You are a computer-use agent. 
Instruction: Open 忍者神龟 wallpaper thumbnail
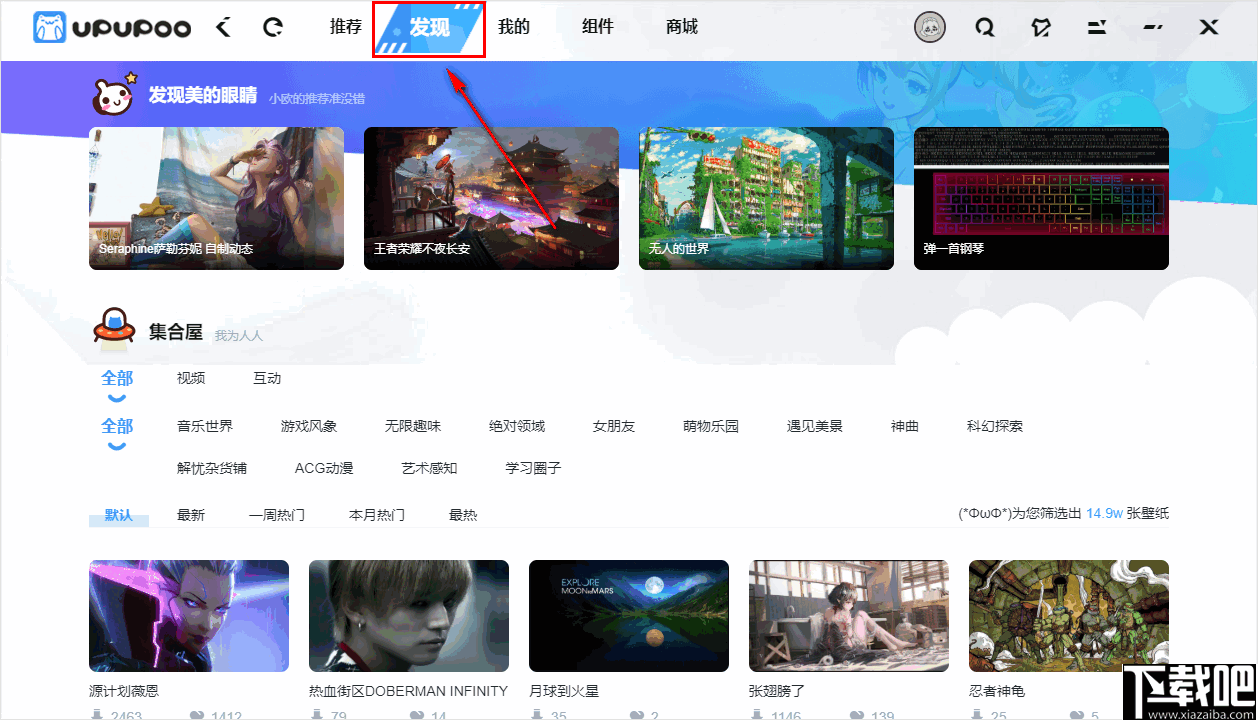pos(1069,616)
